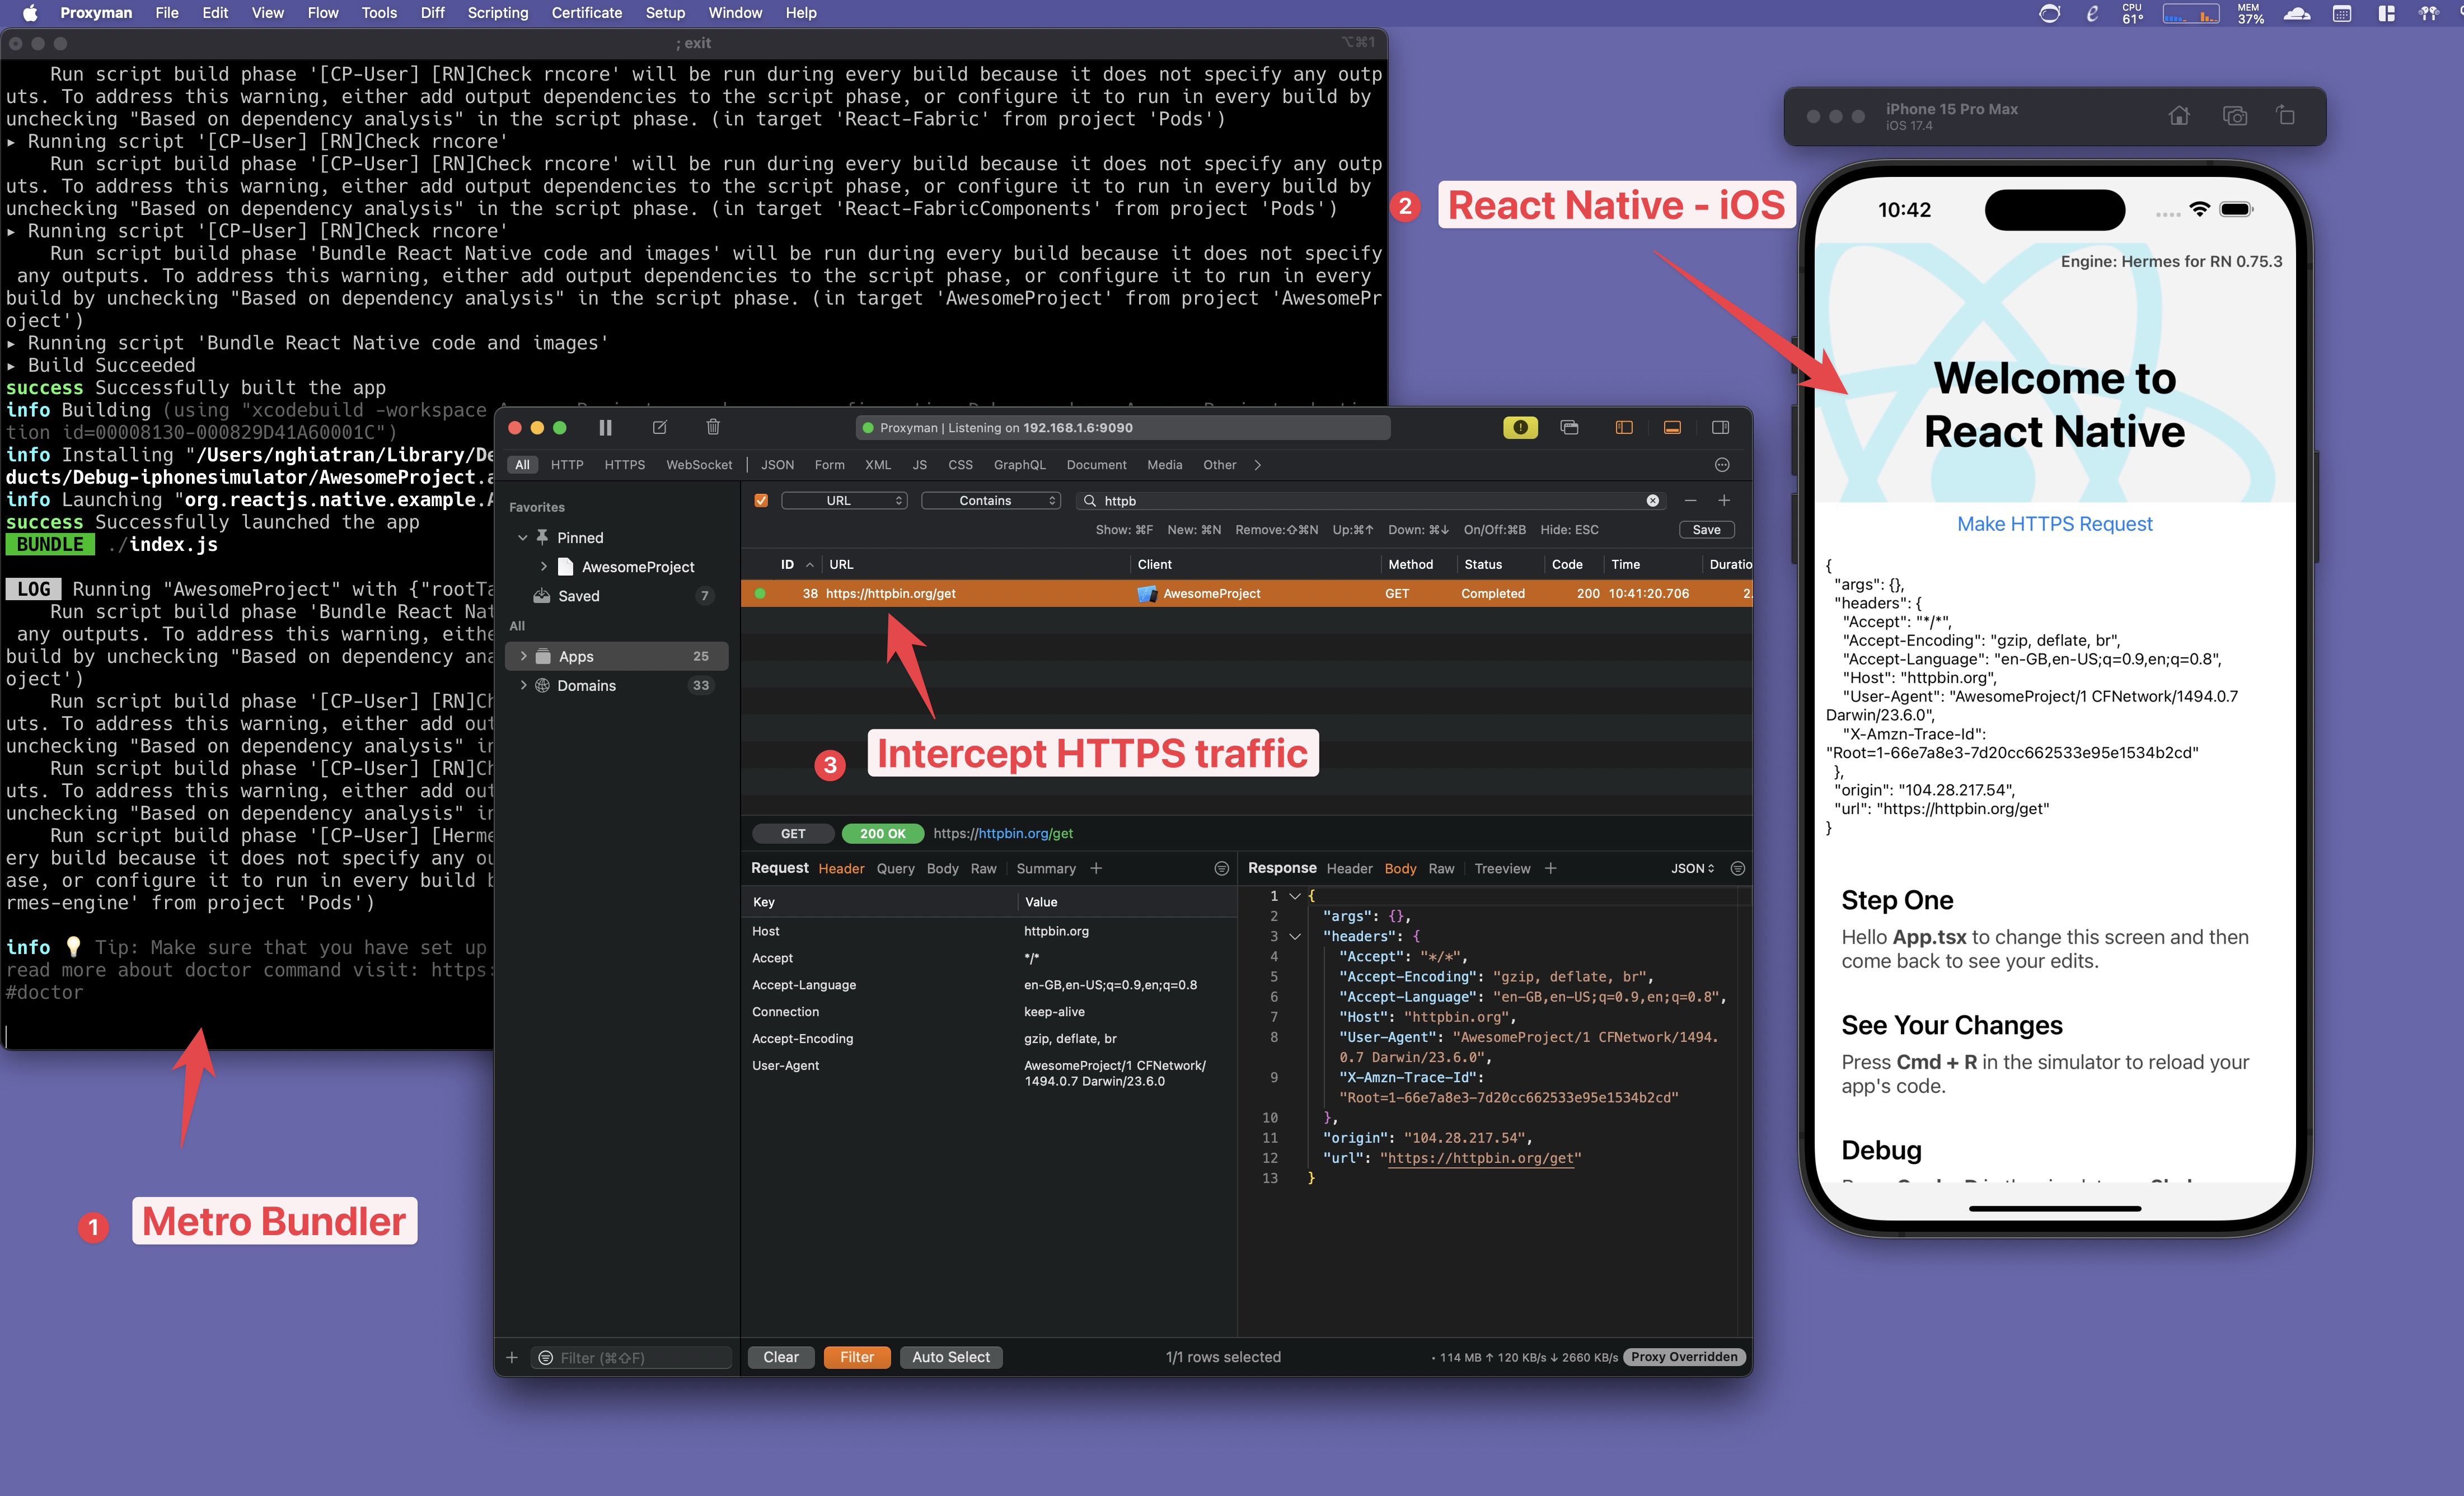Open the Certificate menu

click(x=586, y=13)
